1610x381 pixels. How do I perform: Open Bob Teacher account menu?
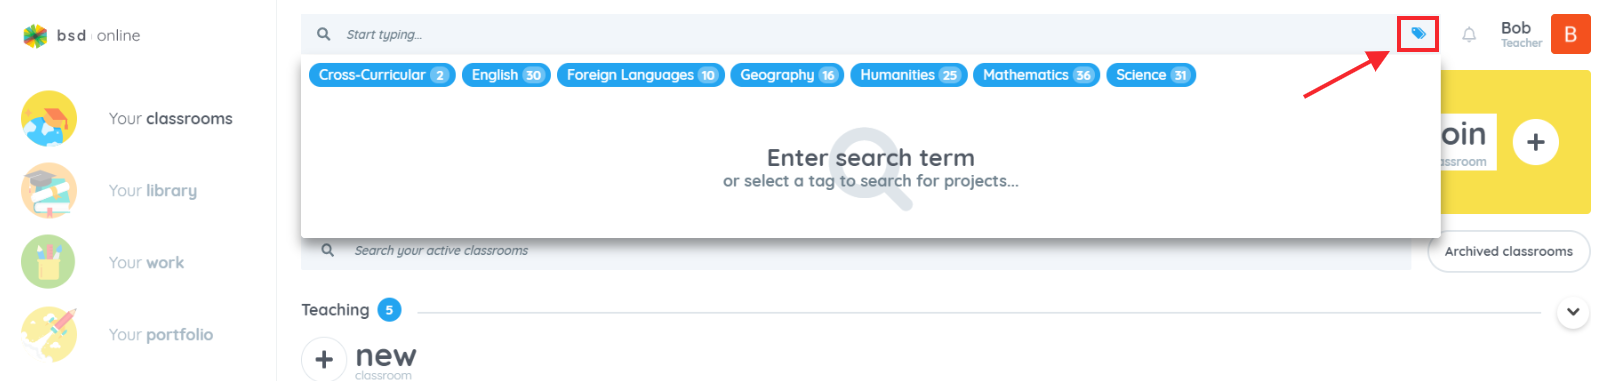click(1521, 34)
